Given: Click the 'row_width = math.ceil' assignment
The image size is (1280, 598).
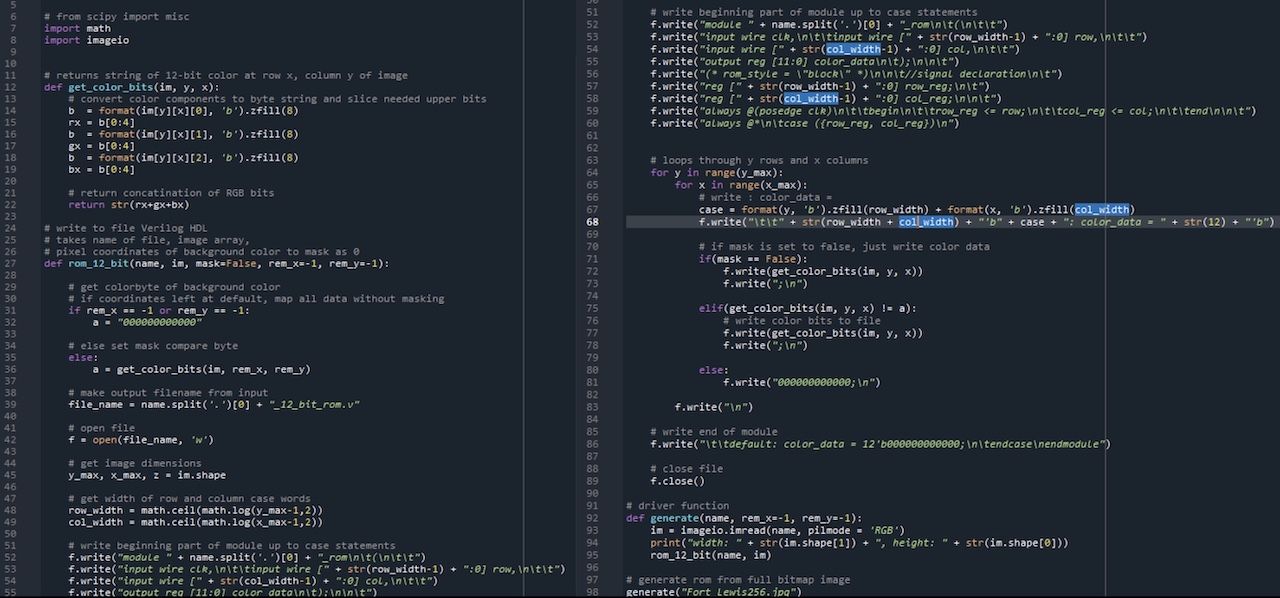Looking at the screenshot, I should [195, 510].
